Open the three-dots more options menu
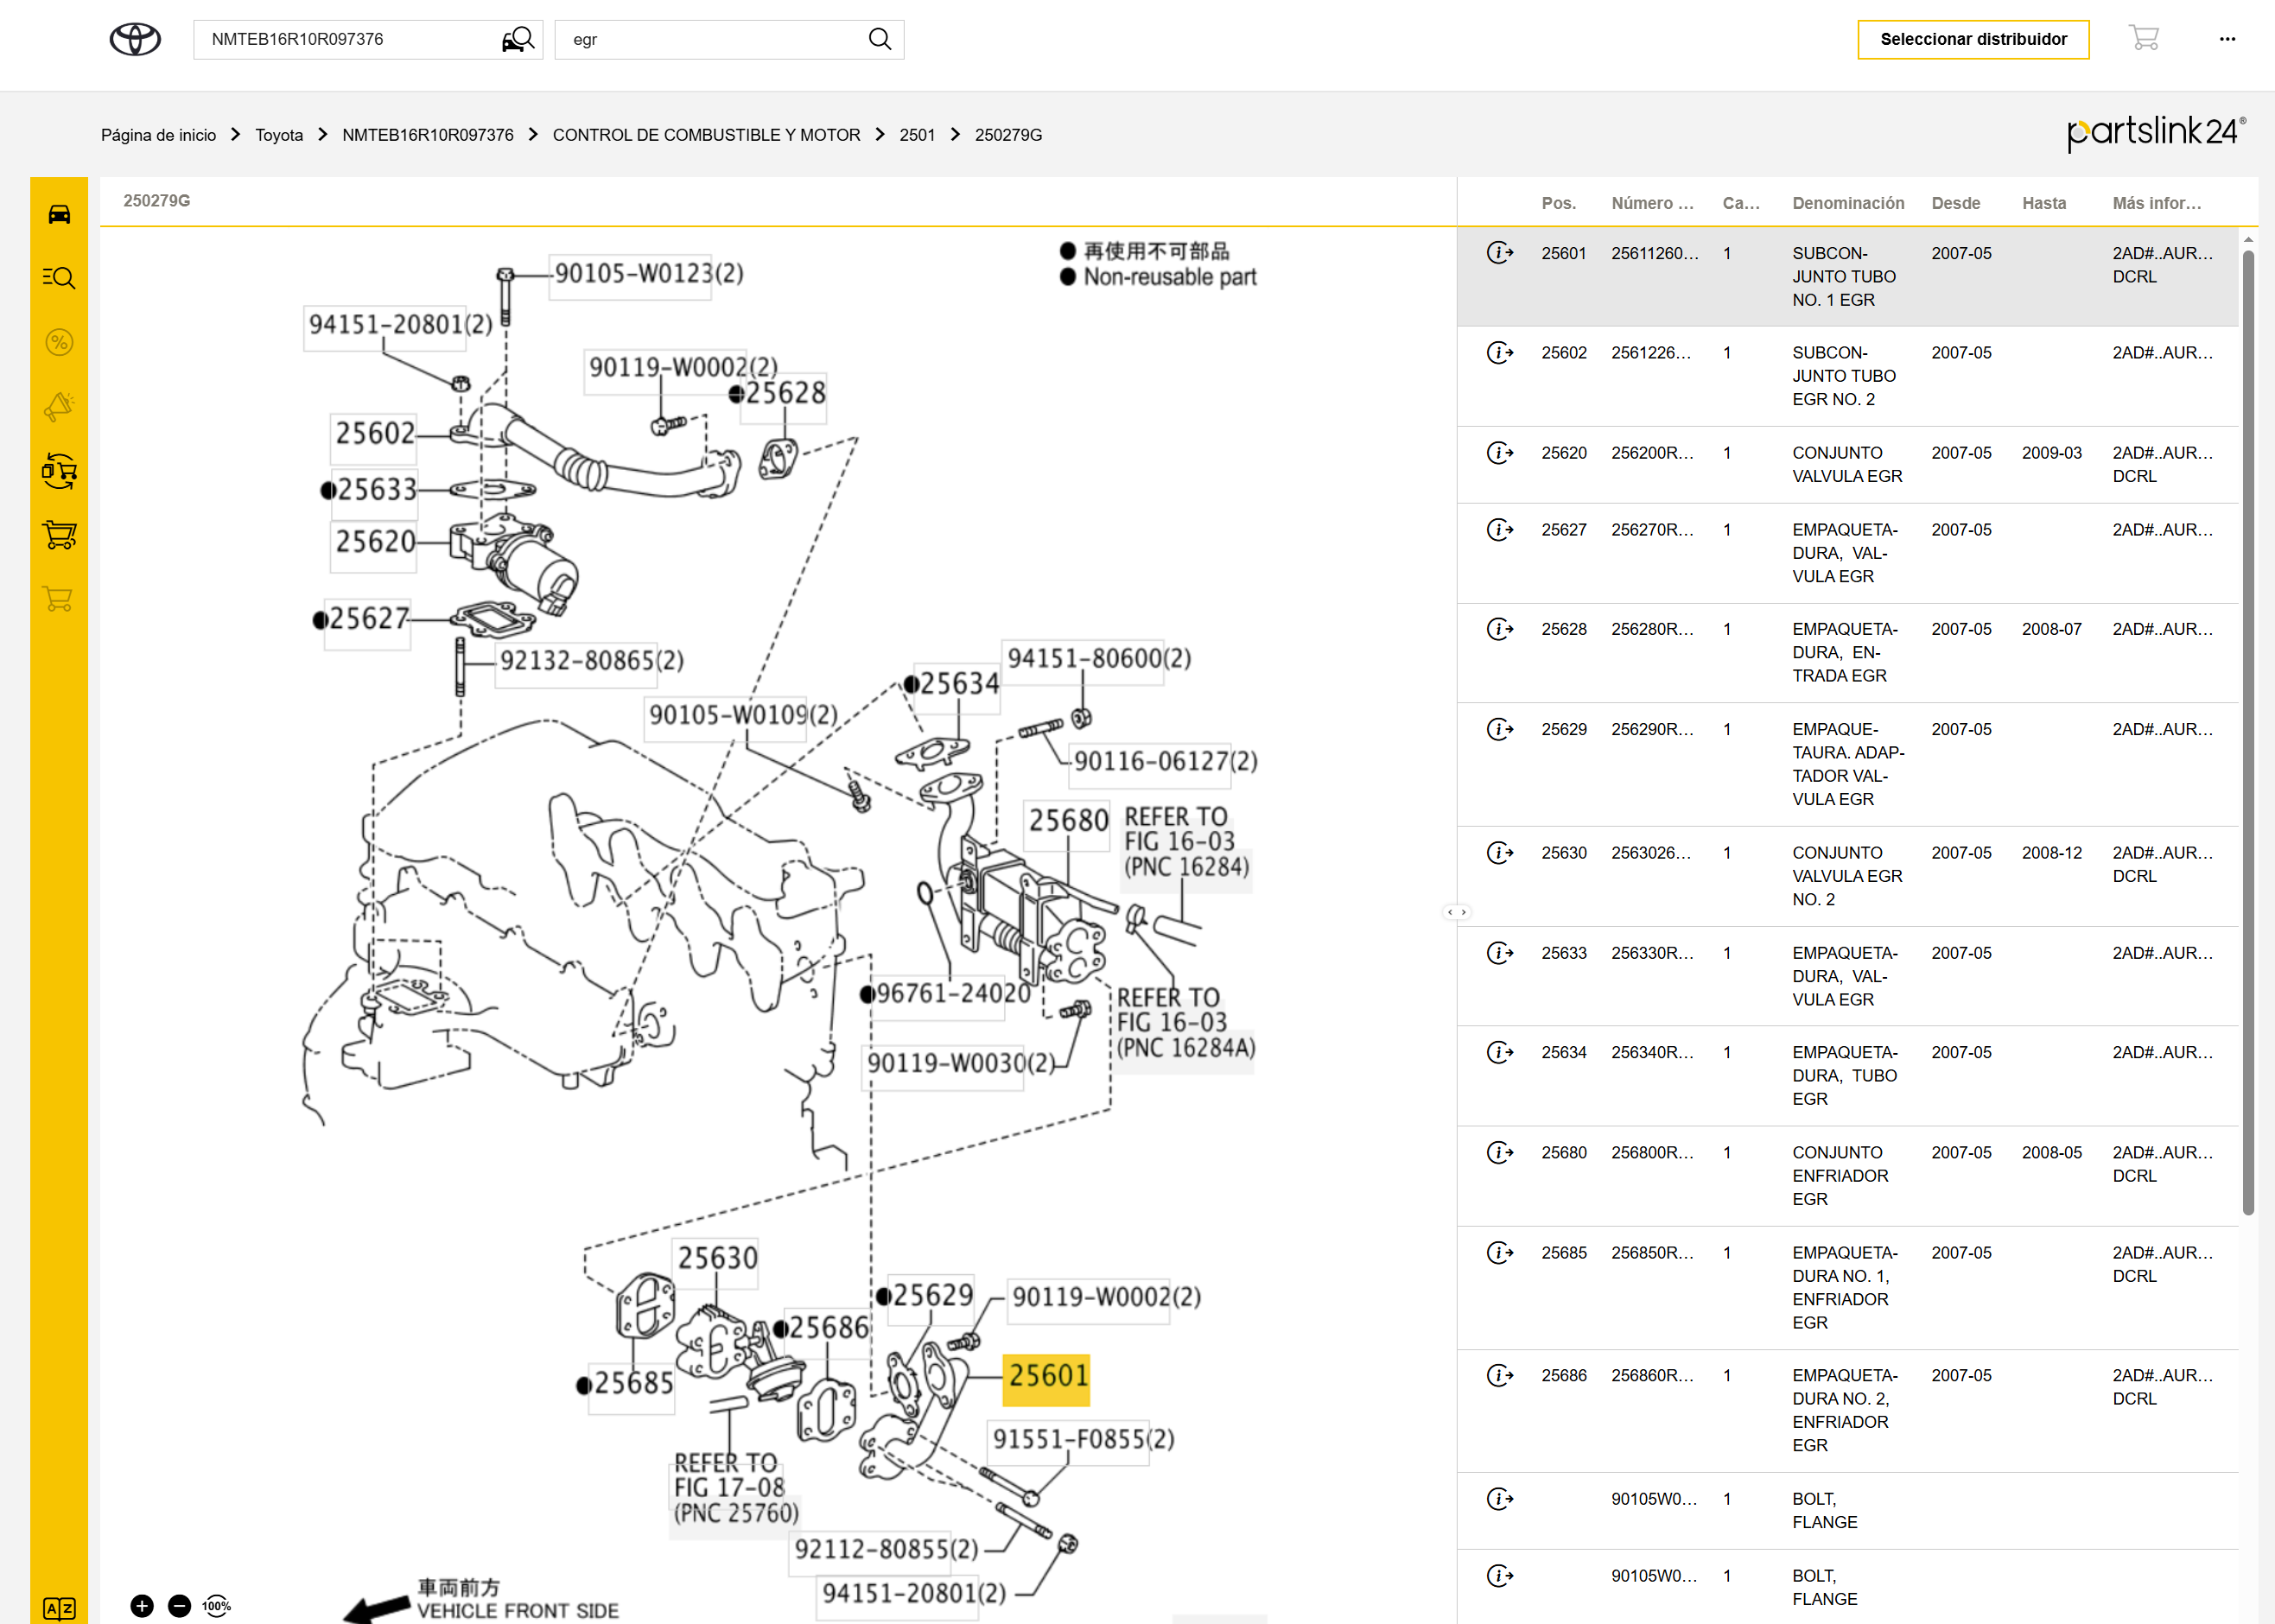This screenshot has width=2275, height=1624. coord(2227,39)
